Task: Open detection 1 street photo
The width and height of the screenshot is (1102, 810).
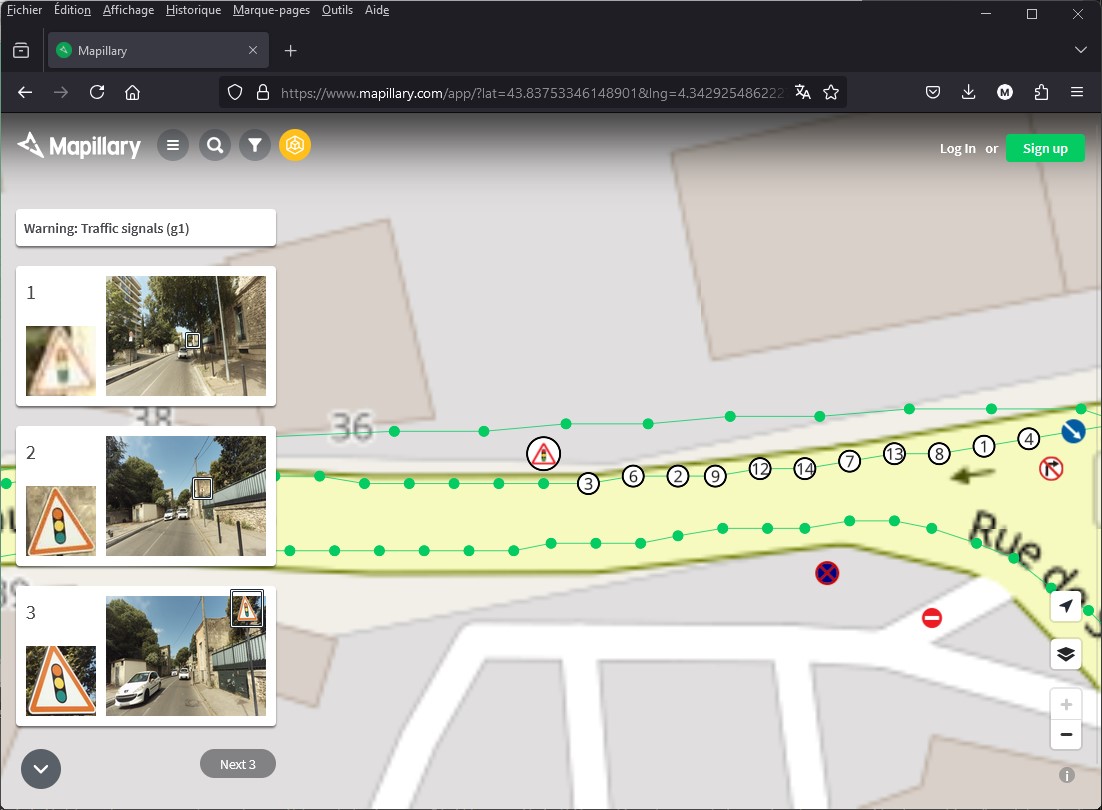Action: click(x=186, y=336)
